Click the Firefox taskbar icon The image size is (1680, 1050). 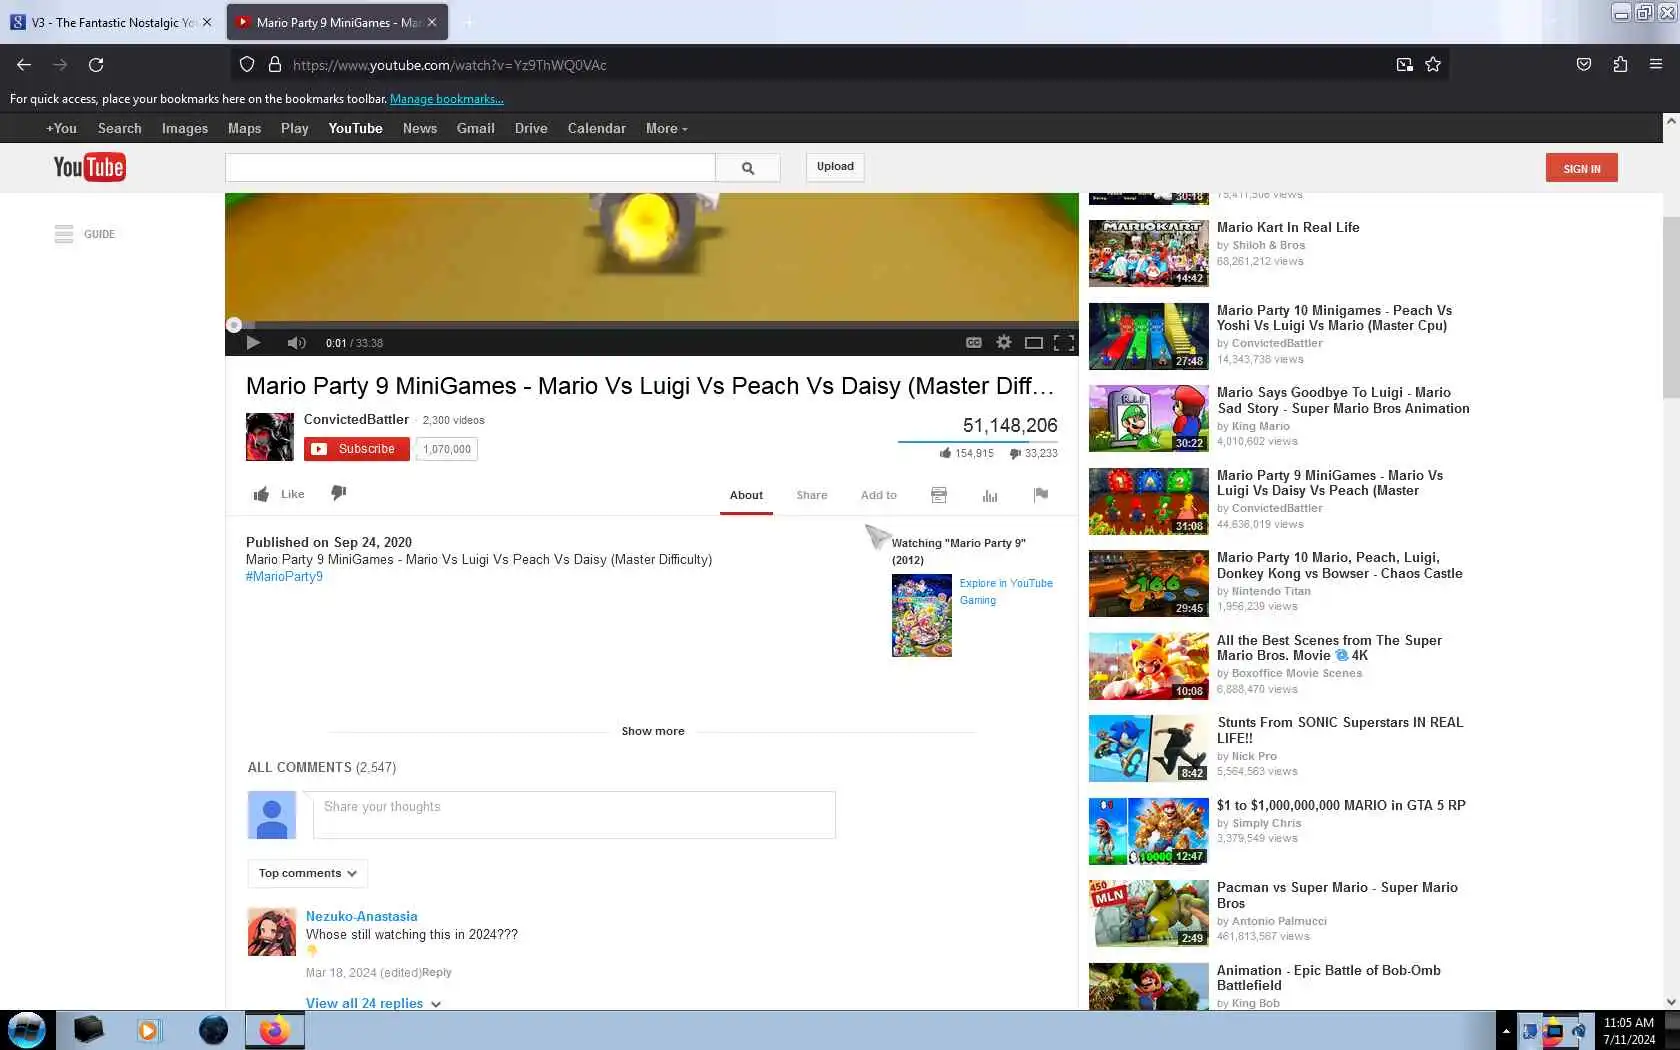coord(274,1030)
